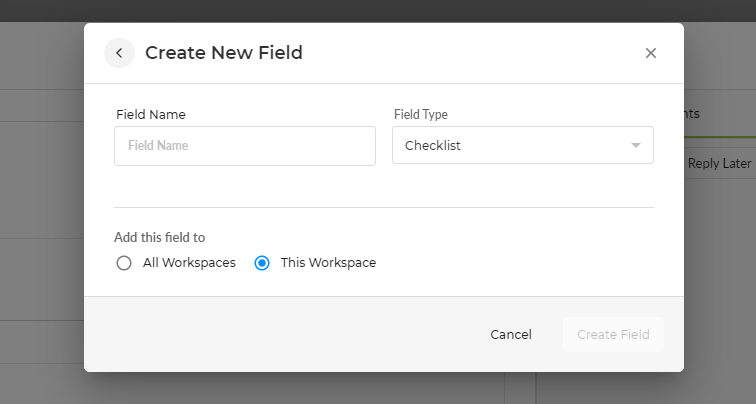
Task: Click the Field Type dropdown arrow
Action: pyautogui.click(x=635, y=146)
